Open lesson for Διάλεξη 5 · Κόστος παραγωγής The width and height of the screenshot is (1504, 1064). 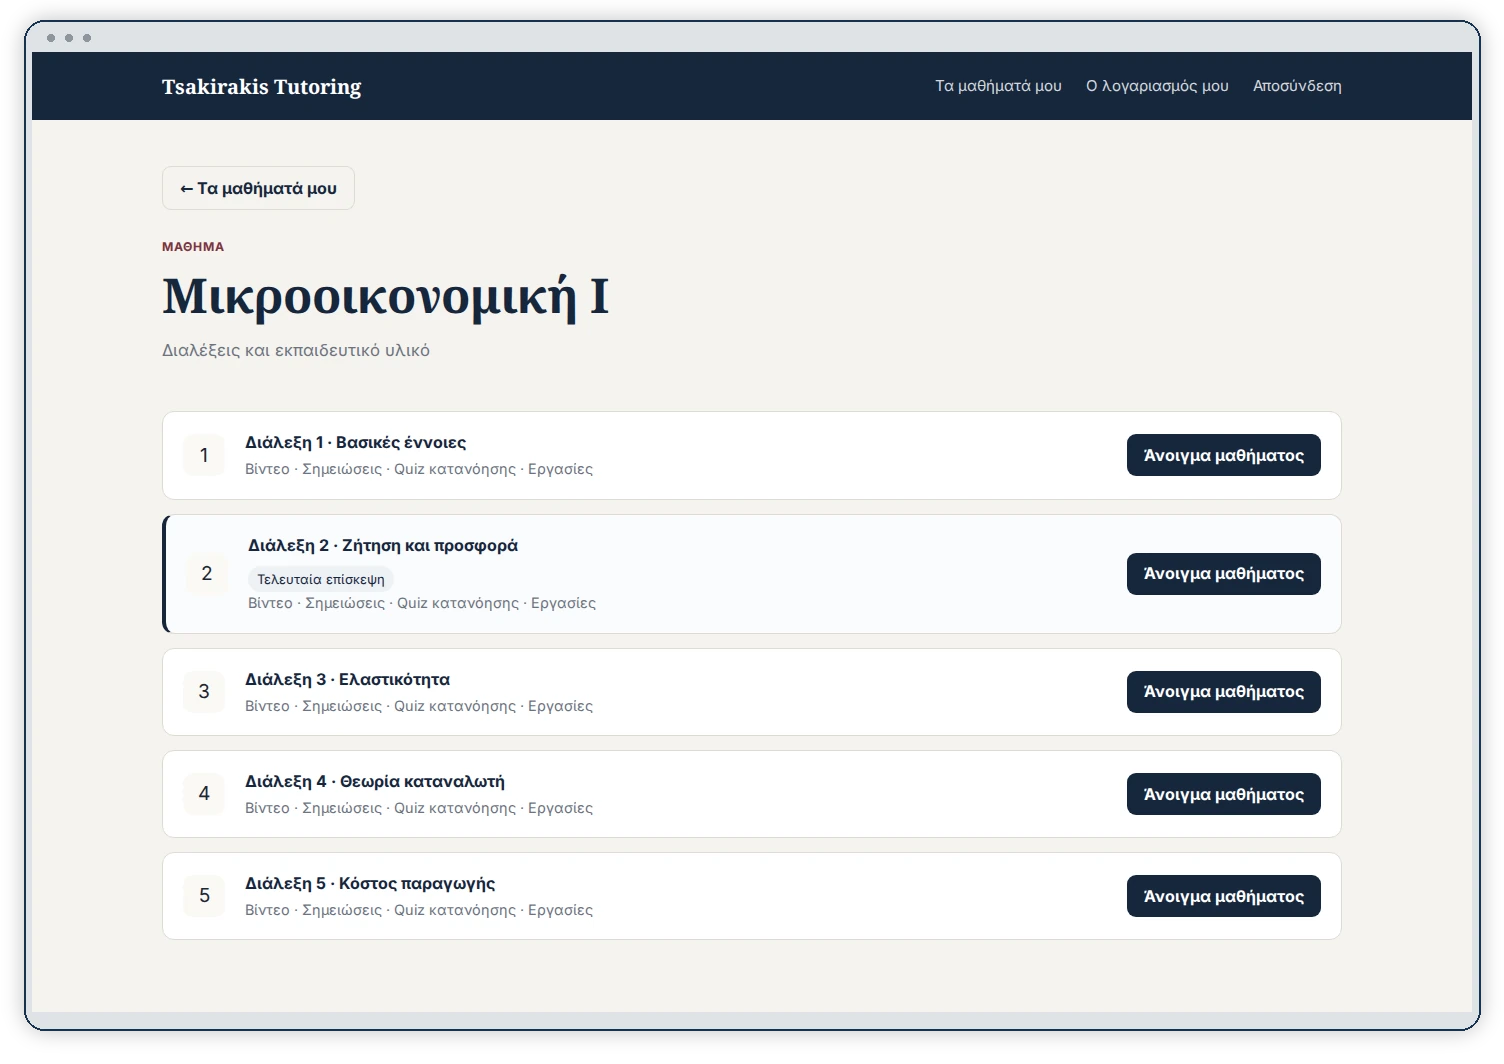click(1223, 896)
